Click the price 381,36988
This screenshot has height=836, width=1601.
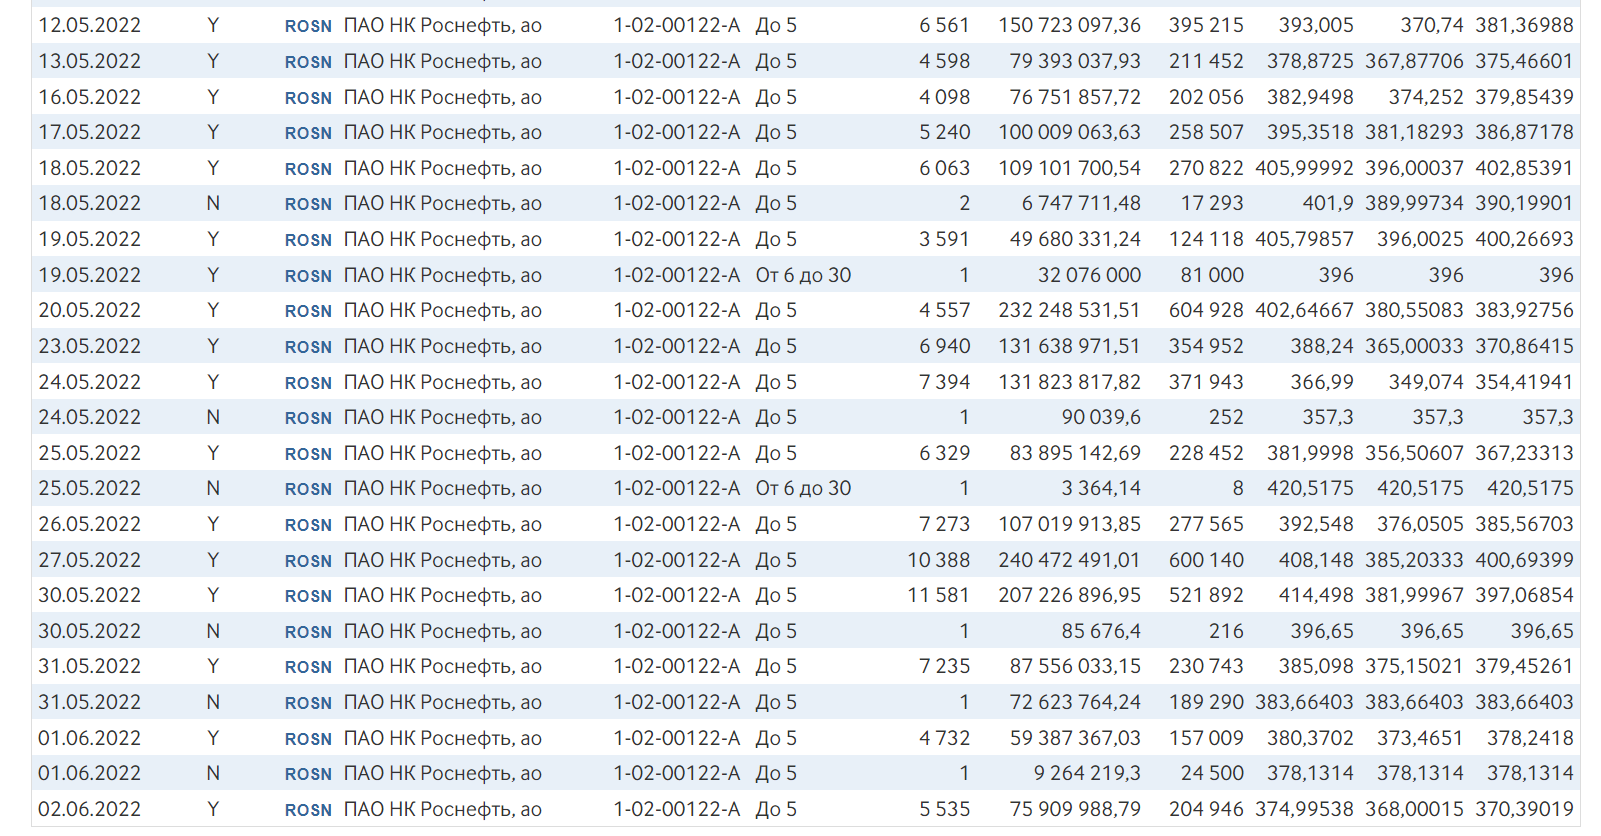1524,25
